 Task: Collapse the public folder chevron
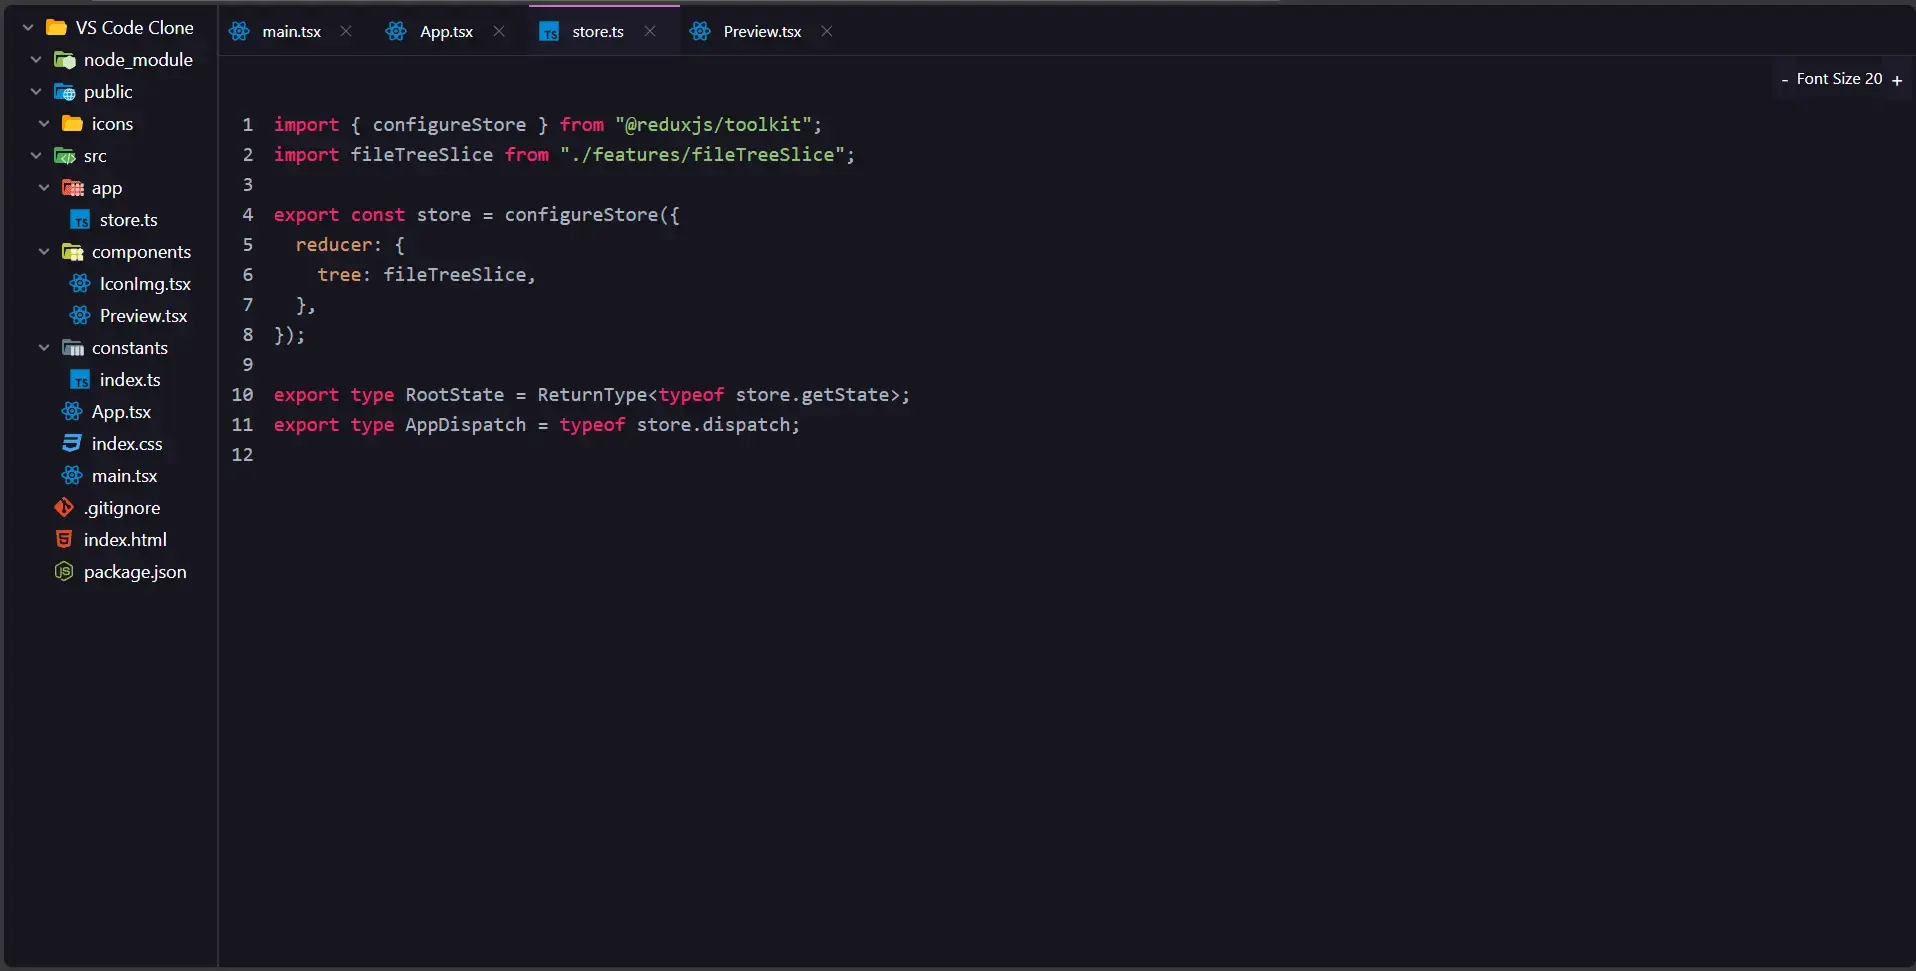click(x=36, y=92)
